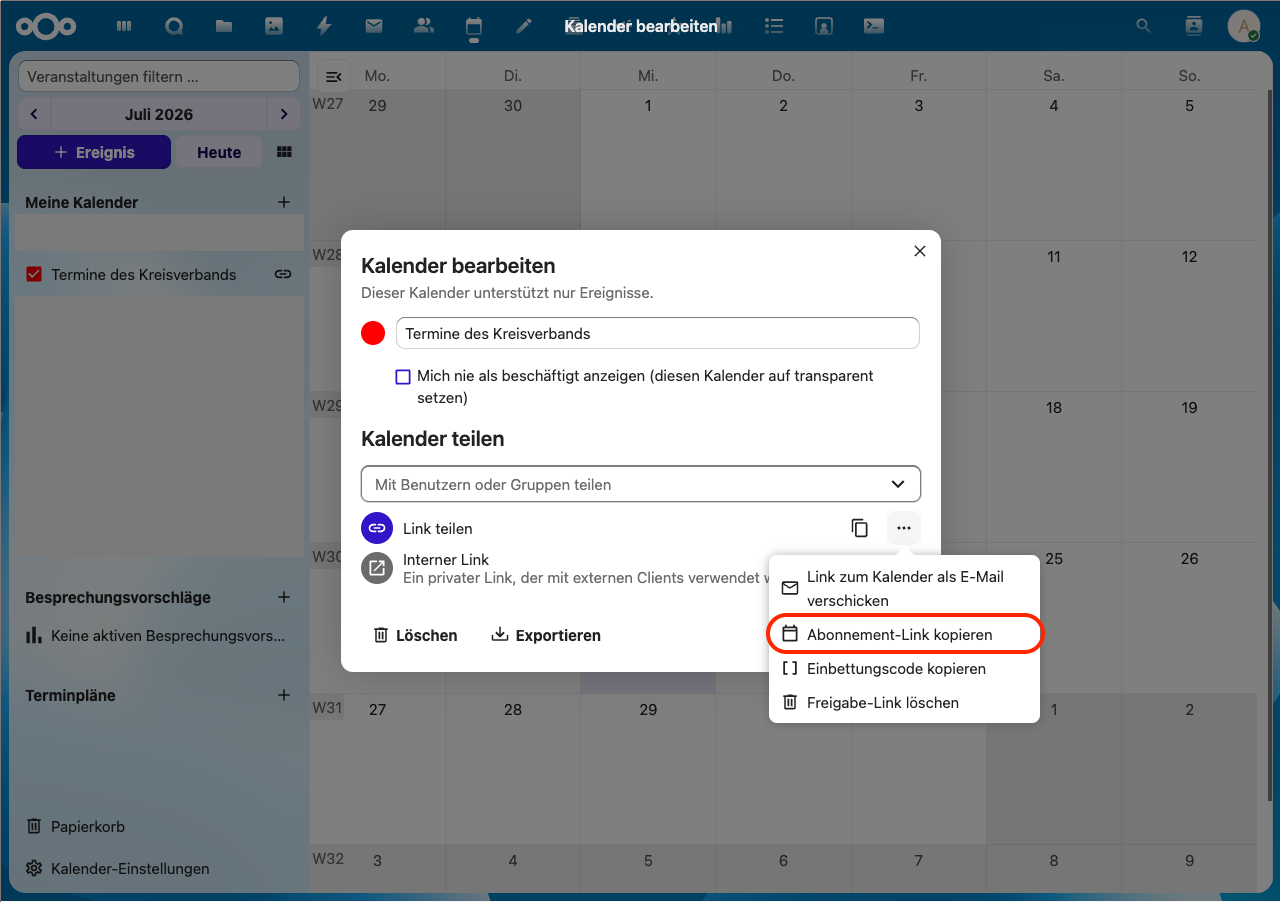Viewport: 1280px width, 902px height.
Task: Go to previous month with left chevron
Action: (x=34, y=114)
